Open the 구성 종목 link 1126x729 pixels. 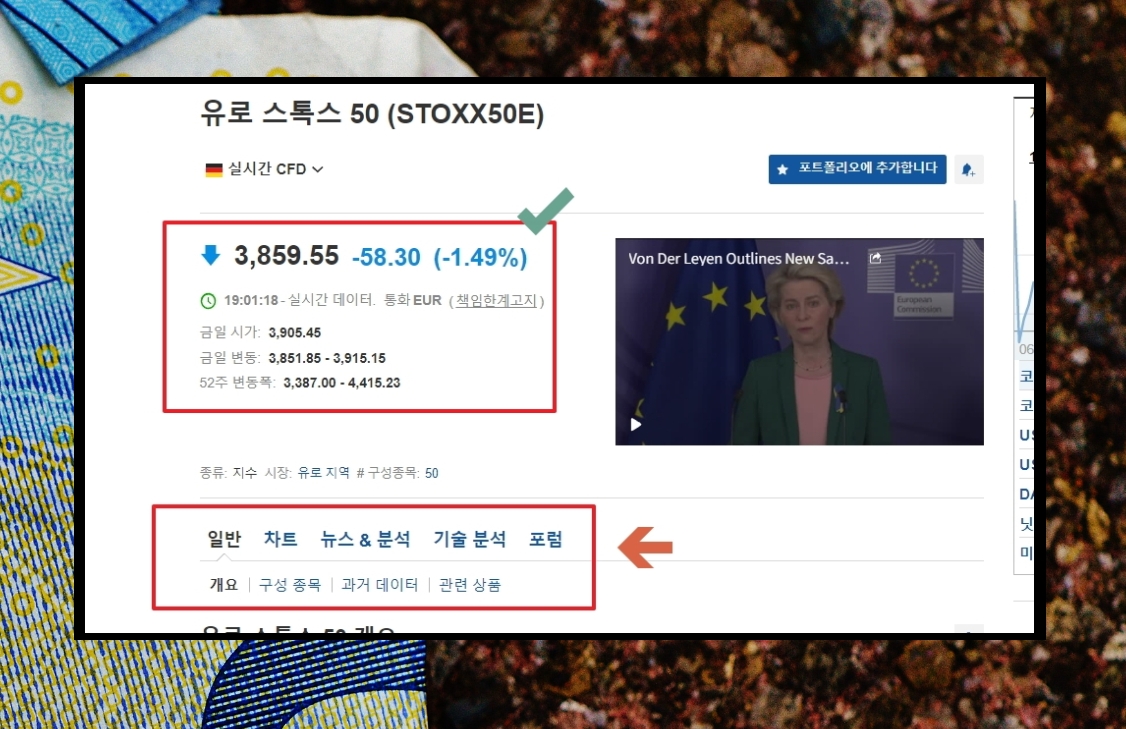(x=290, y=585)
